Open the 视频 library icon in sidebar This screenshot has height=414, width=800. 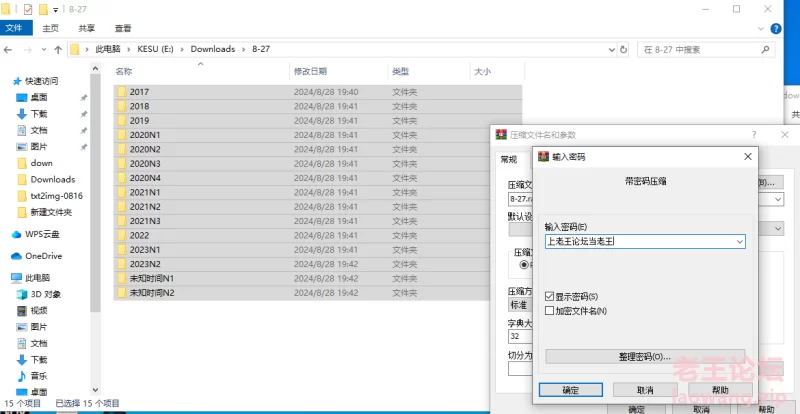pos(23,311)
